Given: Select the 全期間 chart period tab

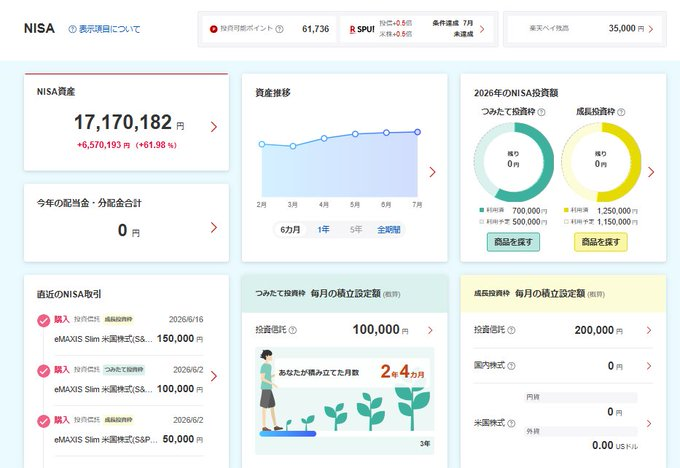Looking at the screenshot, I should click(x=389, y=229).
